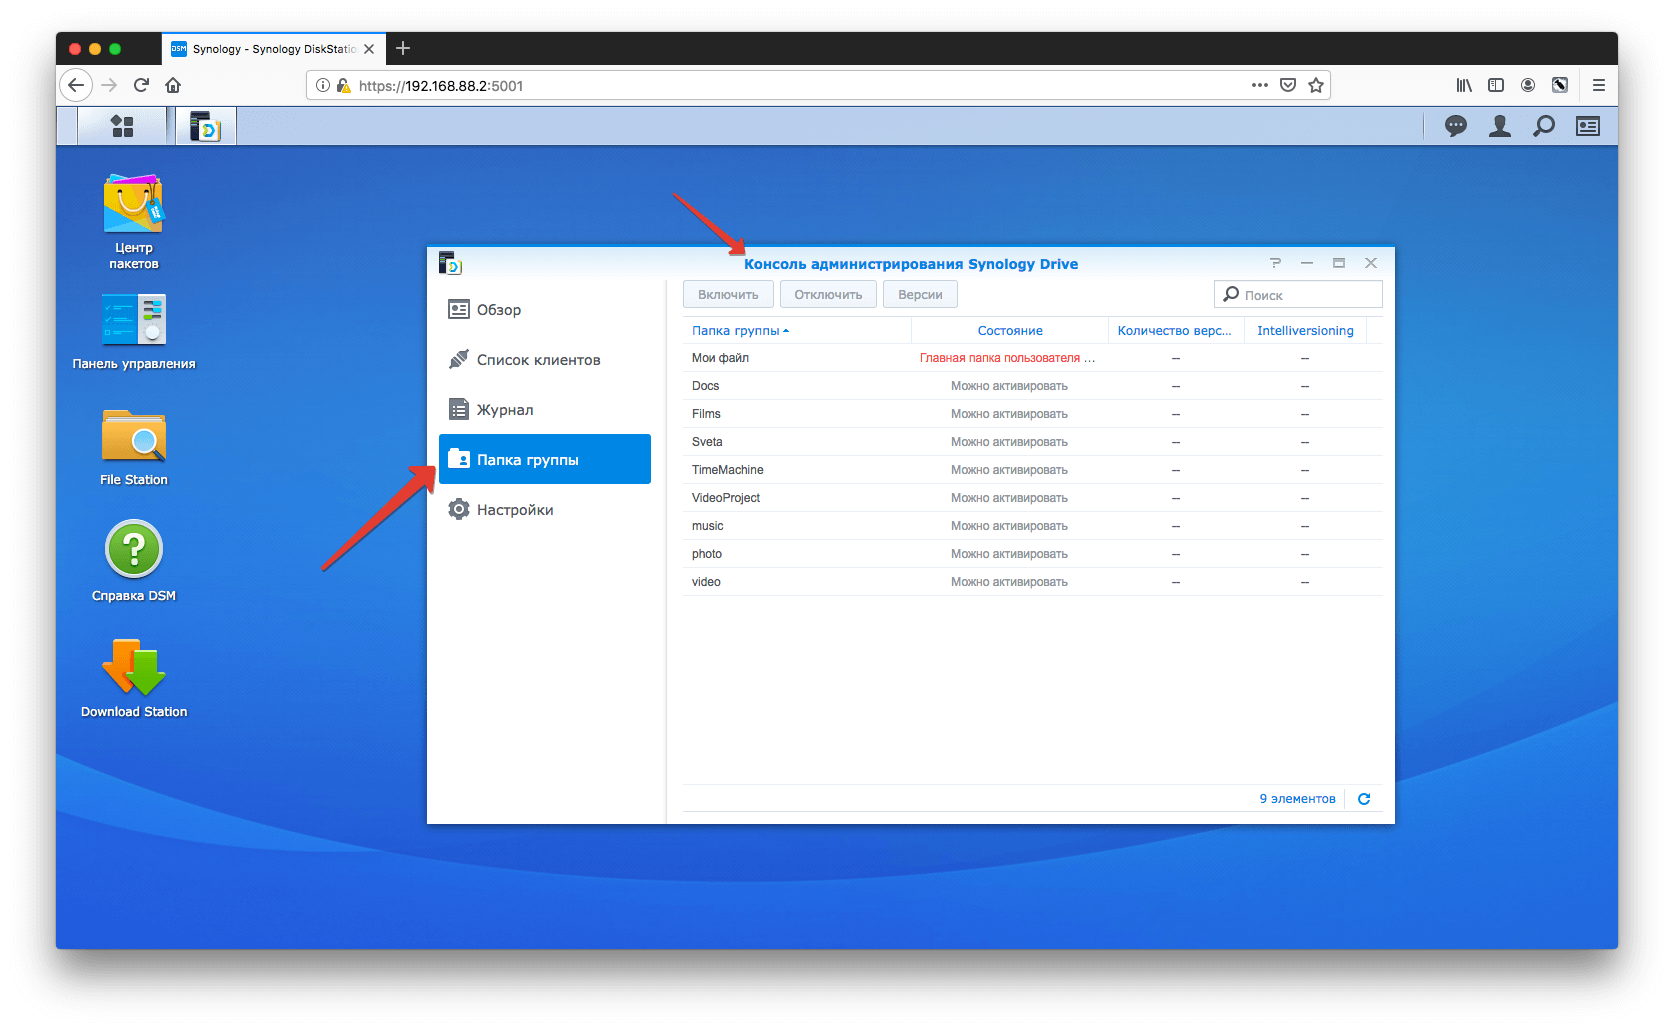Screen dimensions: 1674x1029
Task: Open Справка DSM help icon
Action: (134, 562)
